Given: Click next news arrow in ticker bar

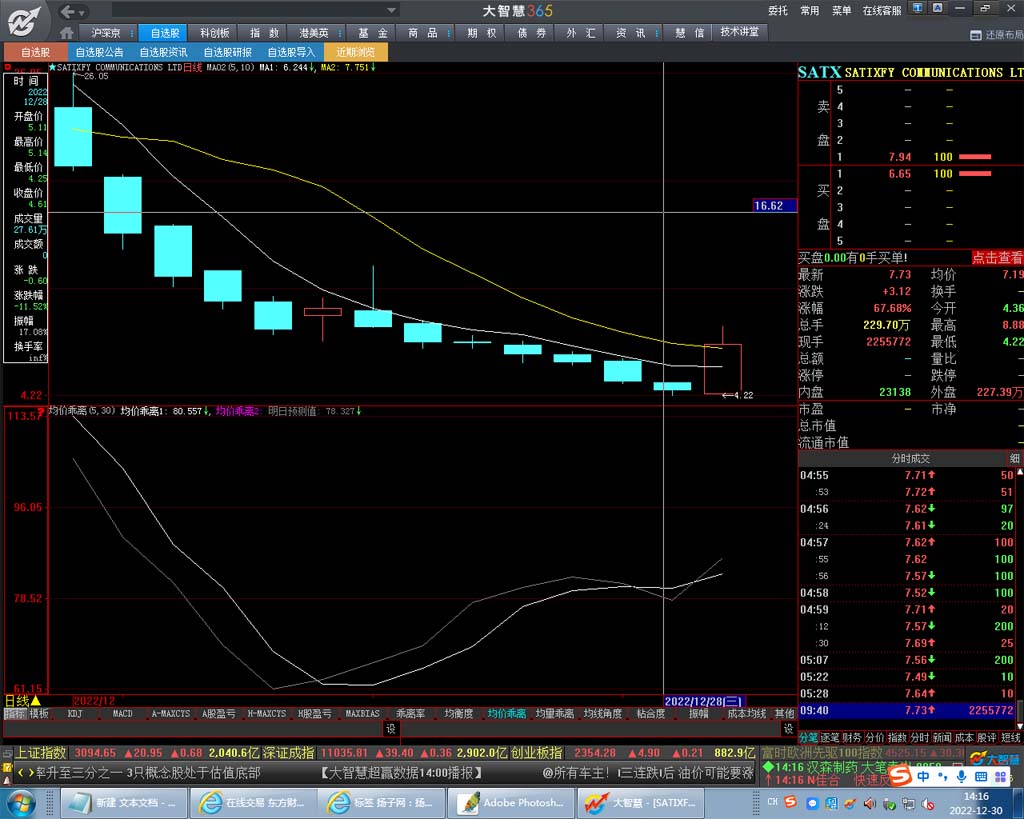Looking at the screenshot, I should (x=30, y=773).
